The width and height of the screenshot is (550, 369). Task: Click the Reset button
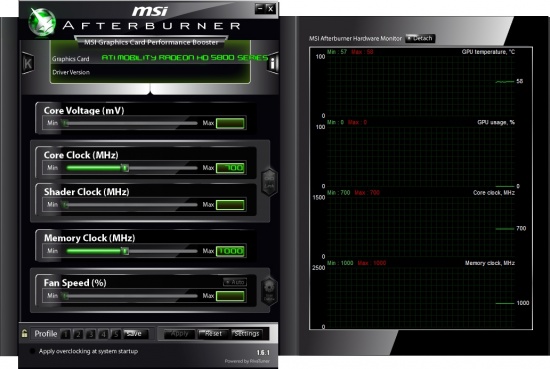click(213, 334)
